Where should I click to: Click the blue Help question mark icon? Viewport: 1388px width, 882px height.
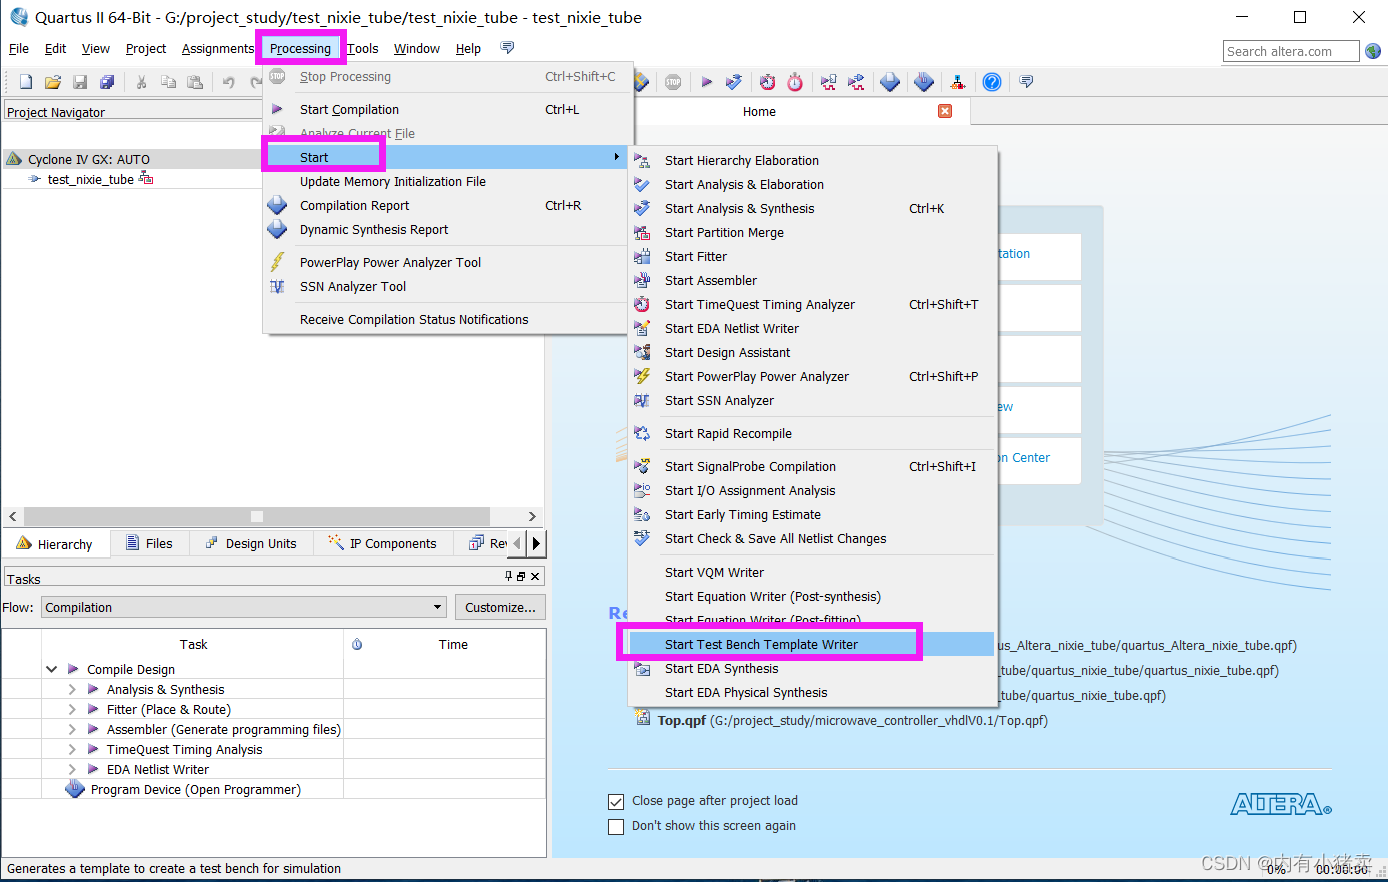click(x=992, y=82)
